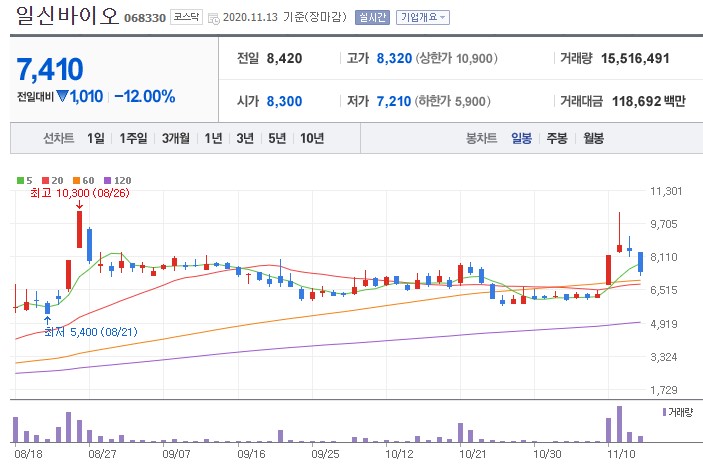Screen dimensions: 703x466
Task: Click the 11,301 price axis label
Action: [666, 191]
